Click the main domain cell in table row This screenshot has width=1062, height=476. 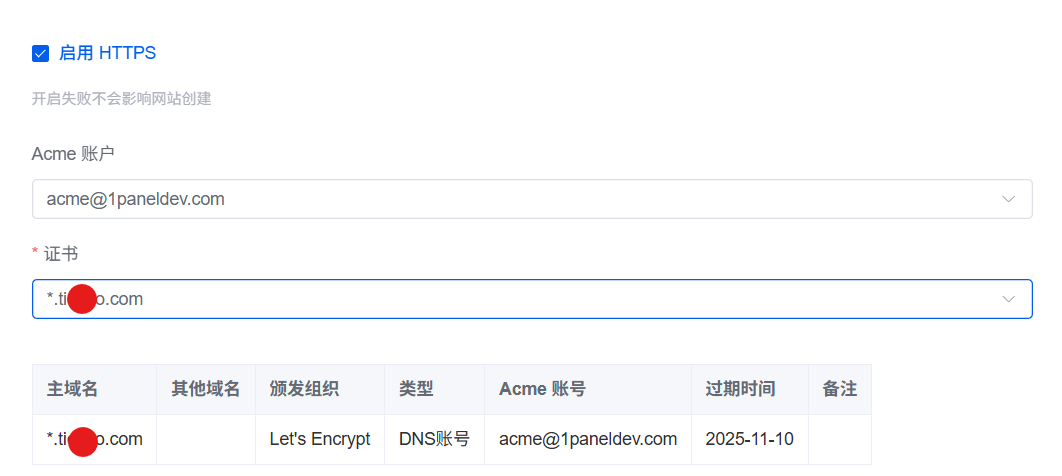coord(94,439)
